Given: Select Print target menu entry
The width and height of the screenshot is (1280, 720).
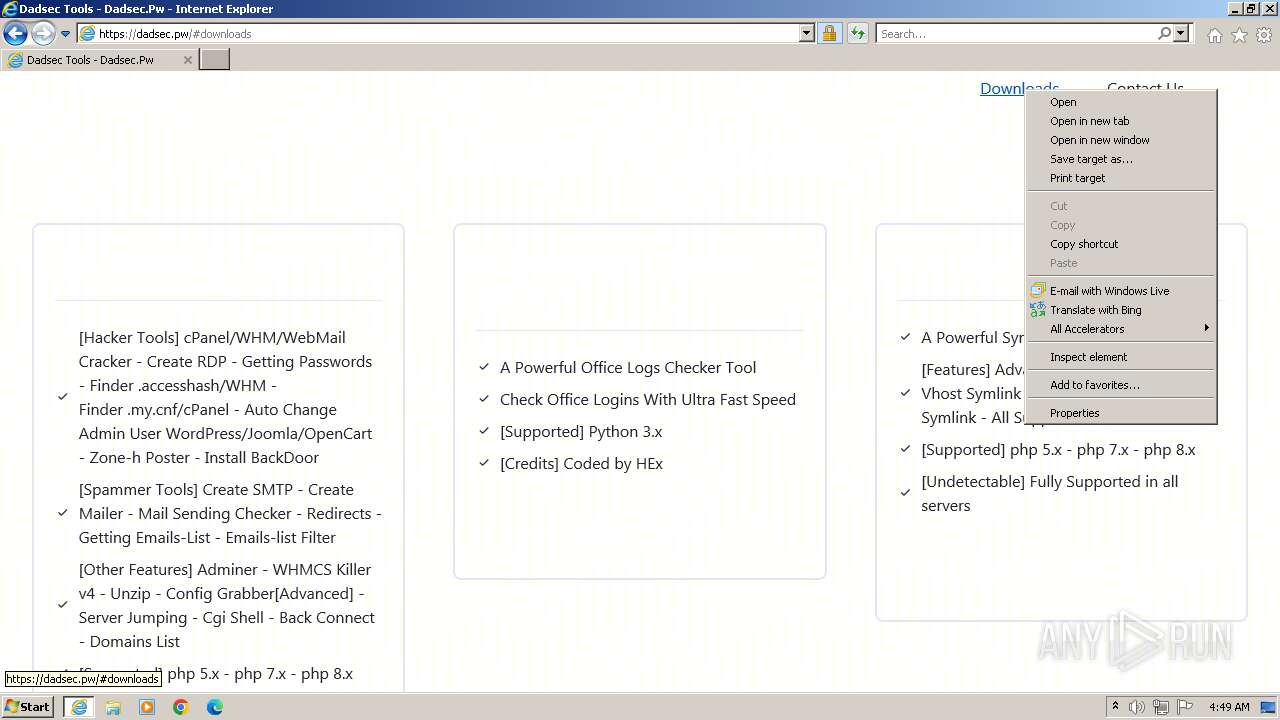Looking at the screenshot, I should [x=1077, y=178].
